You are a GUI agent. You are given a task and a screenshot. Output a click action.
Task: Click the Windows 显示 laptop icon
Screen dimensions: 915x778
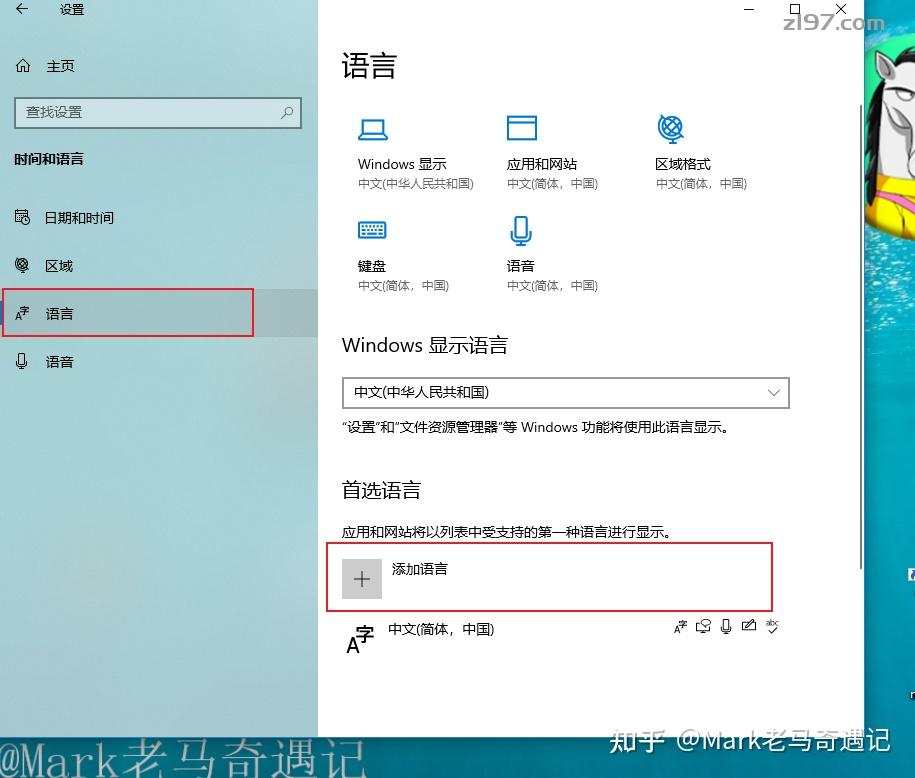coord(372,129)
